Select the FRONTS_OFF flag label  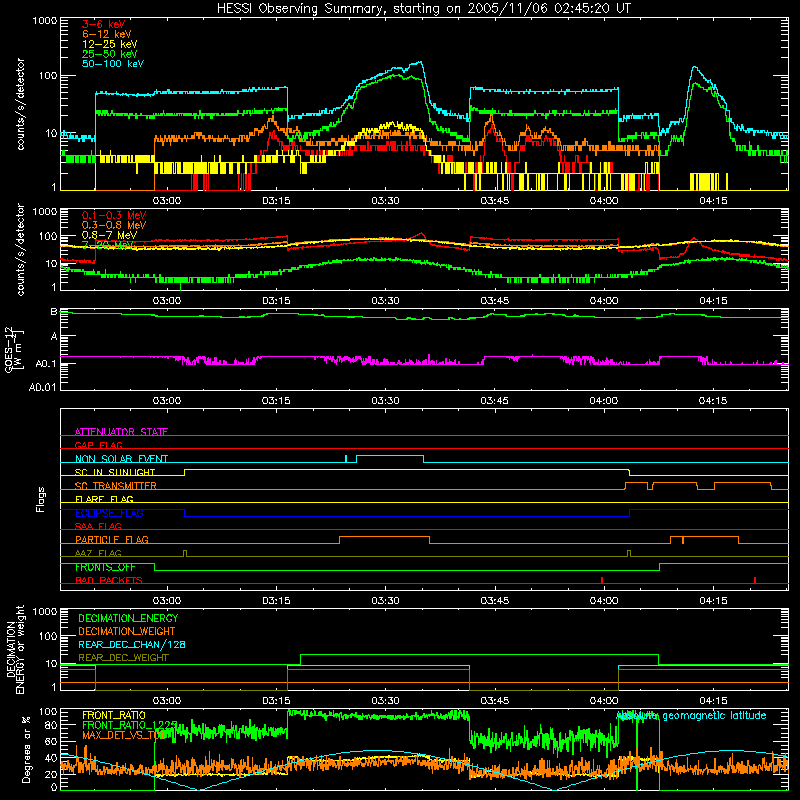tap(105, 567)
